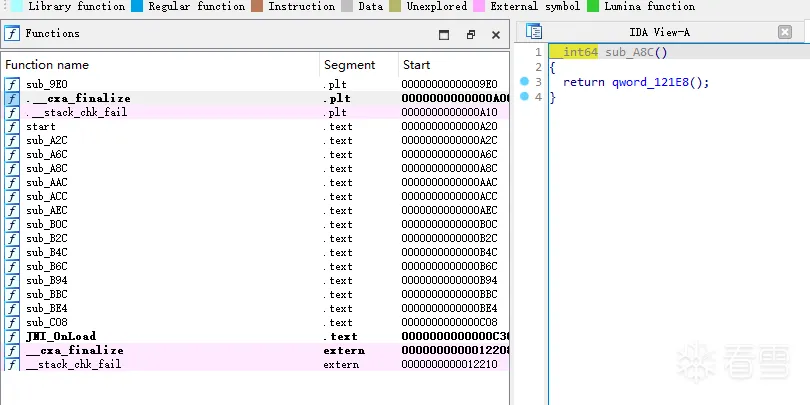Image resolution: width=810 pixels, height=405 pixels.
Task: Click sub_A8C in the pseudocode signature
Action: [630, 52]
